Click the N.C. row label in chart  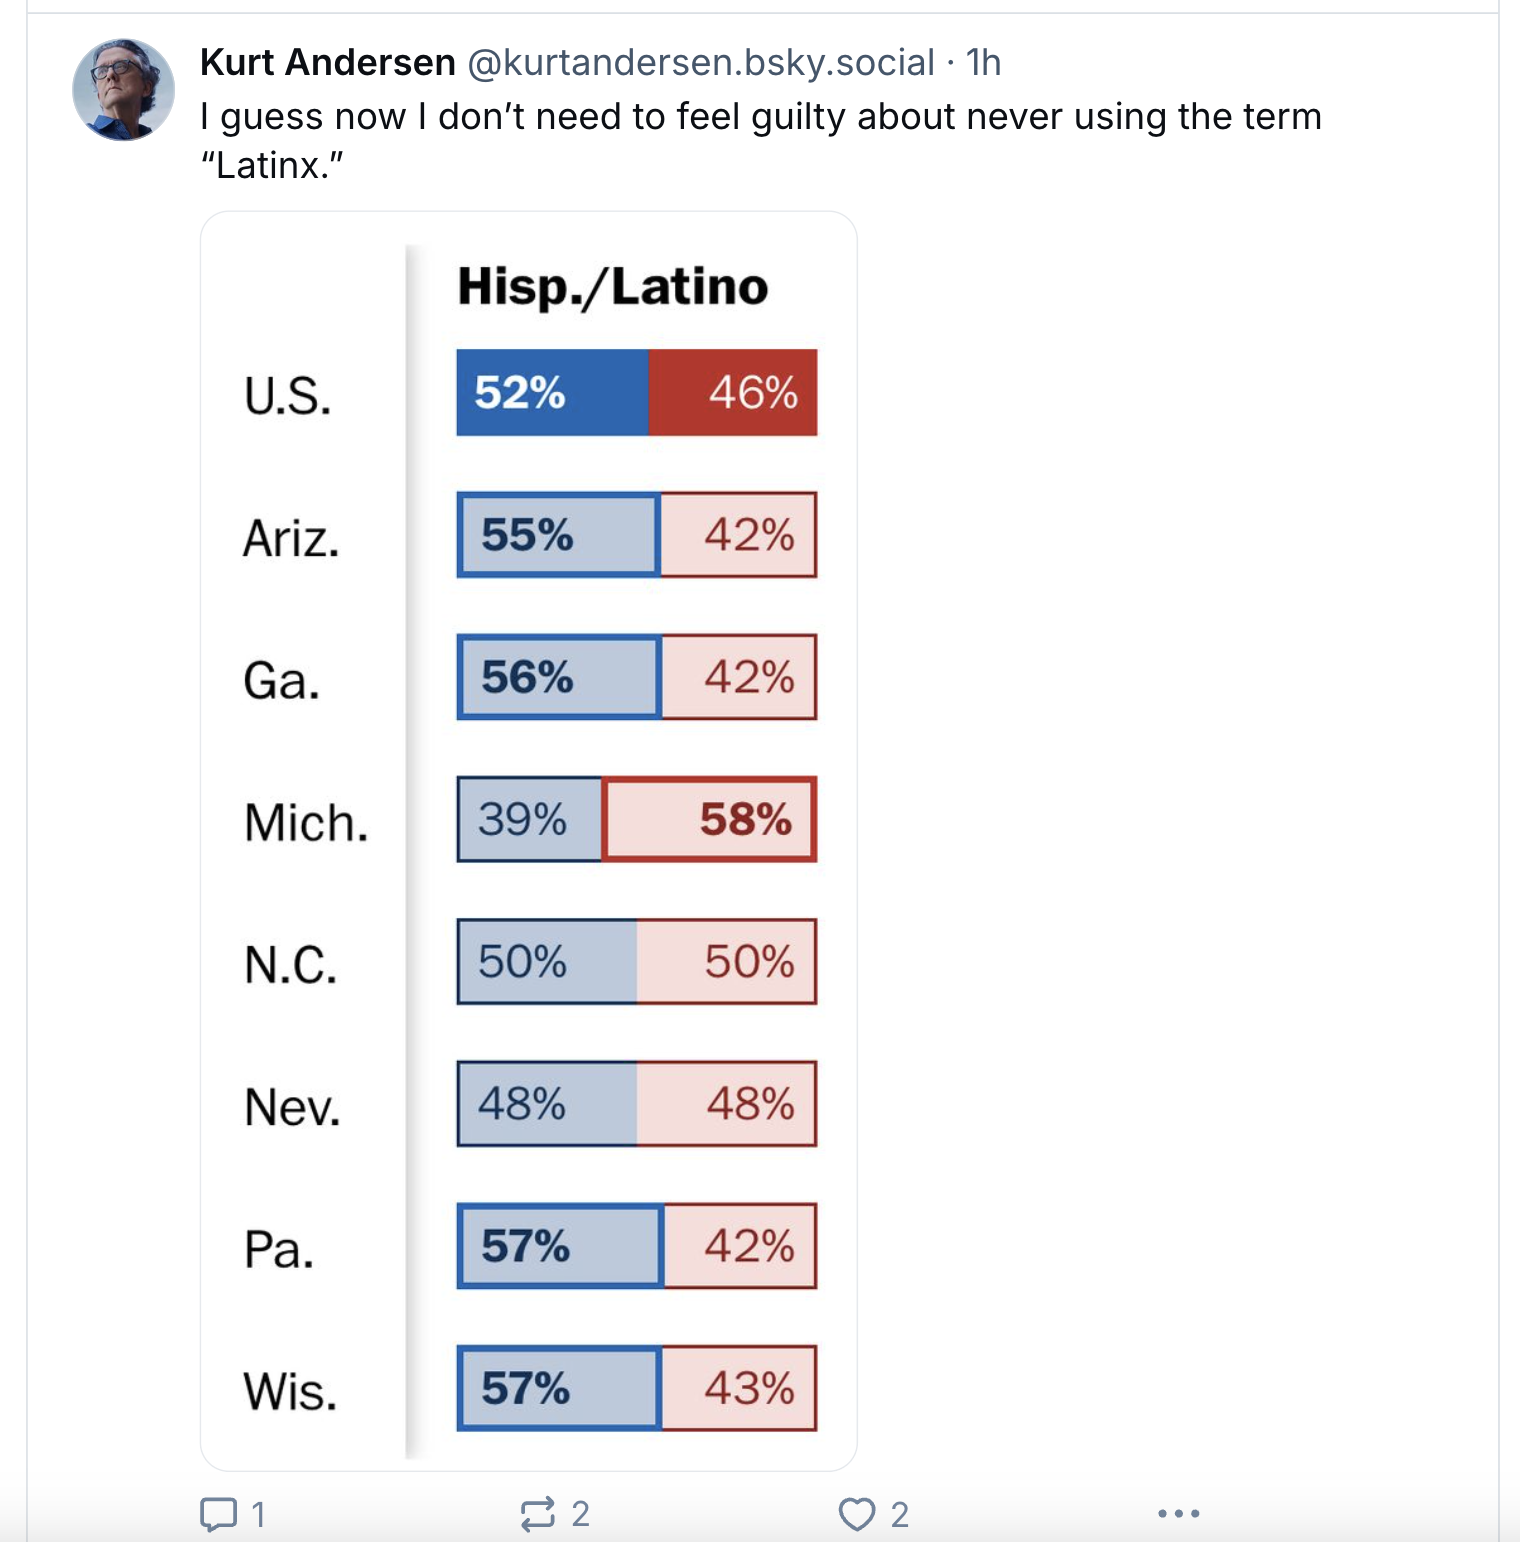(x=290, y=965)
